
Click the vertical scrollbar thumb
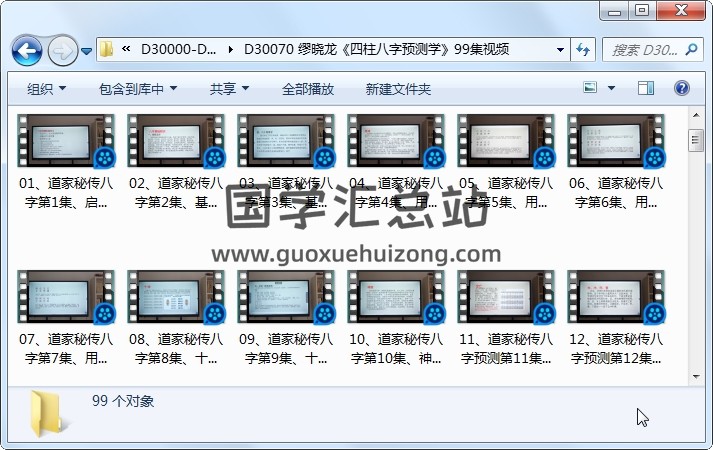pyautogui.click(x=696, y=140)
